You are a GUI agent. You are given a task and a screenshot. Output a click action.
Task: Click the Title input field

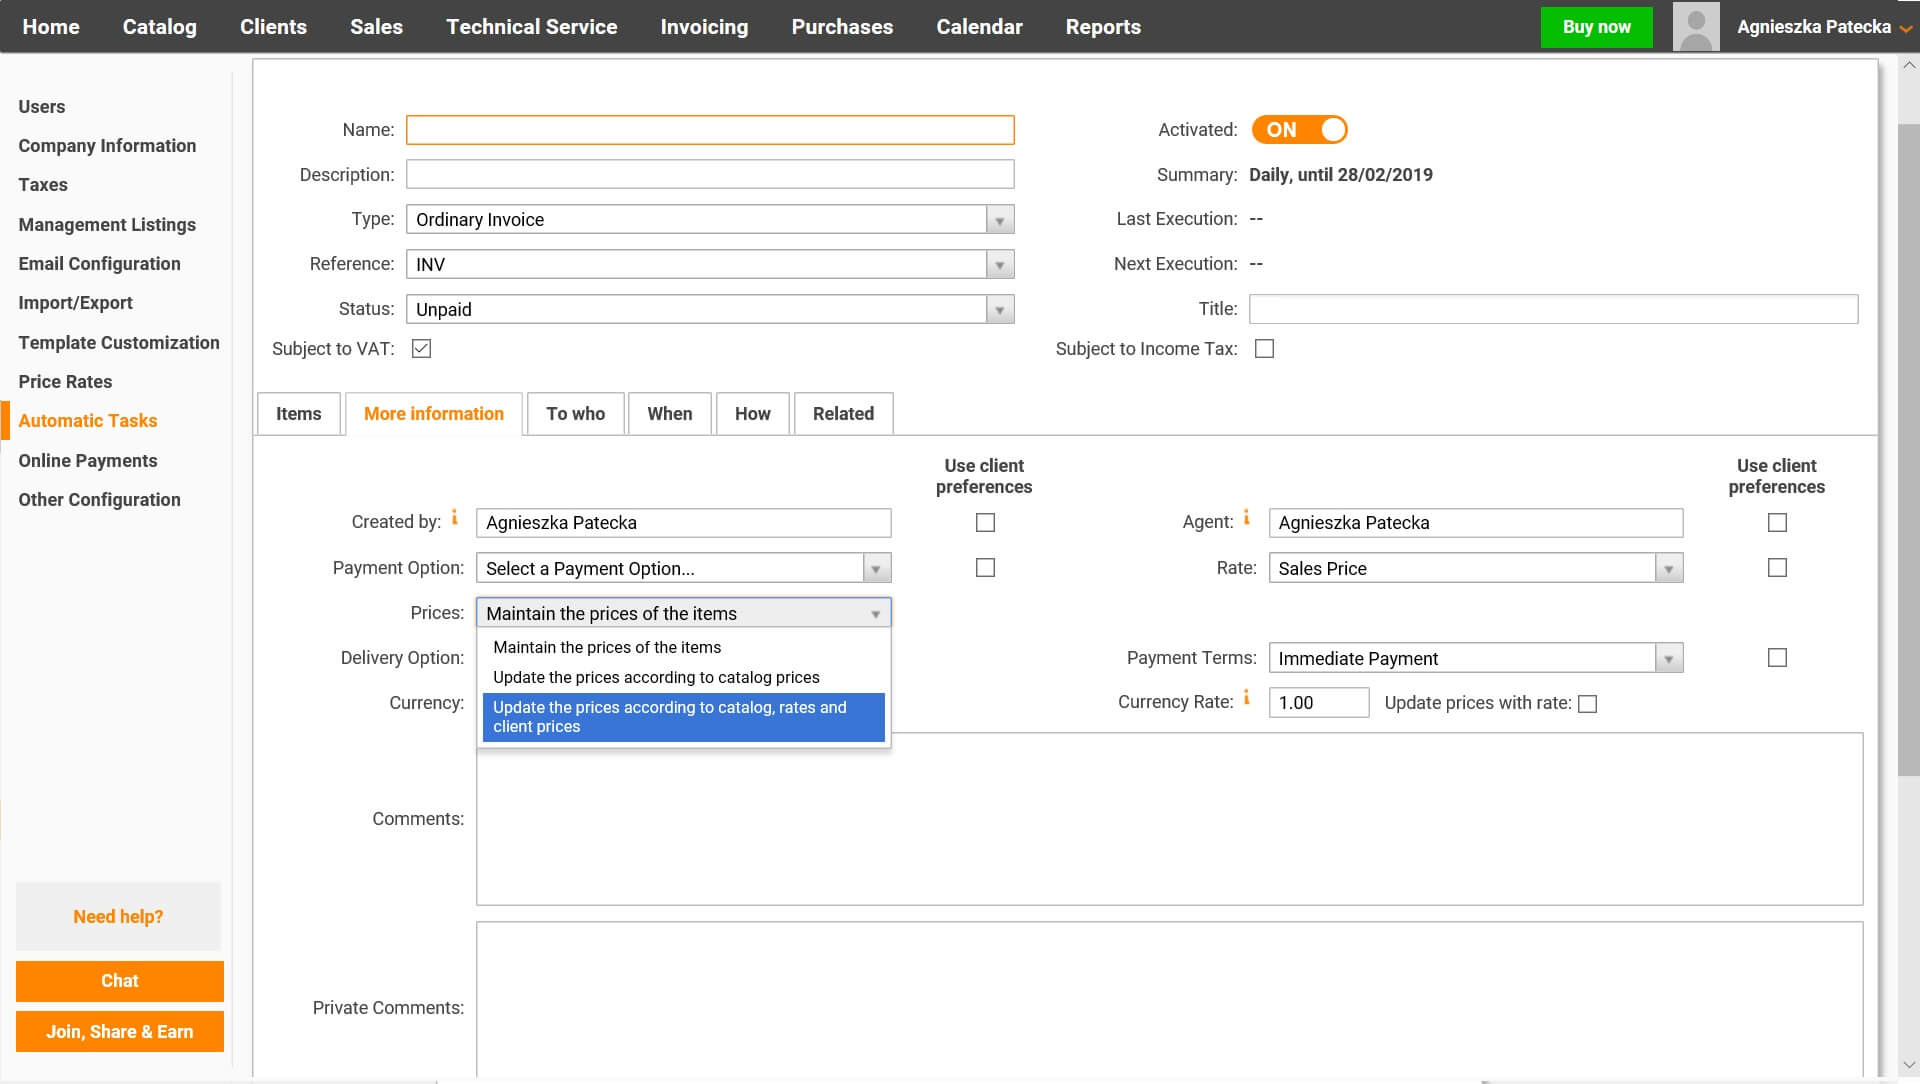[1553, 309]
